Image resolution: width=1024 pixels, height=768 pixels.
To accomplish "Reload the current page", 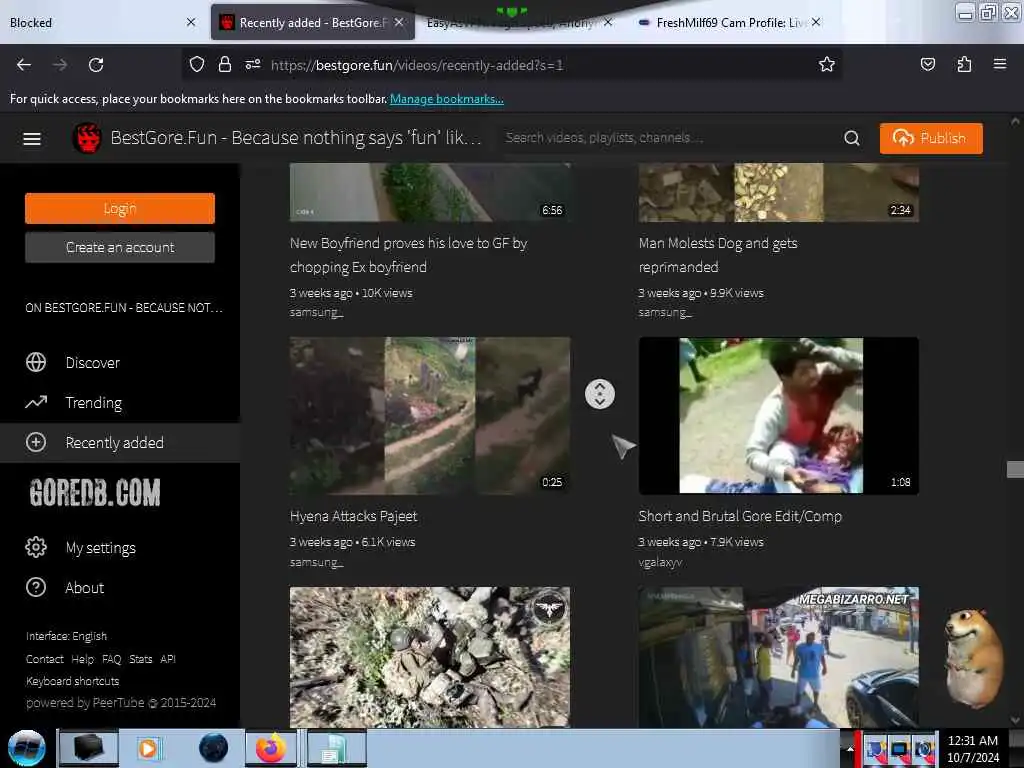I will [x=96, y=65].
